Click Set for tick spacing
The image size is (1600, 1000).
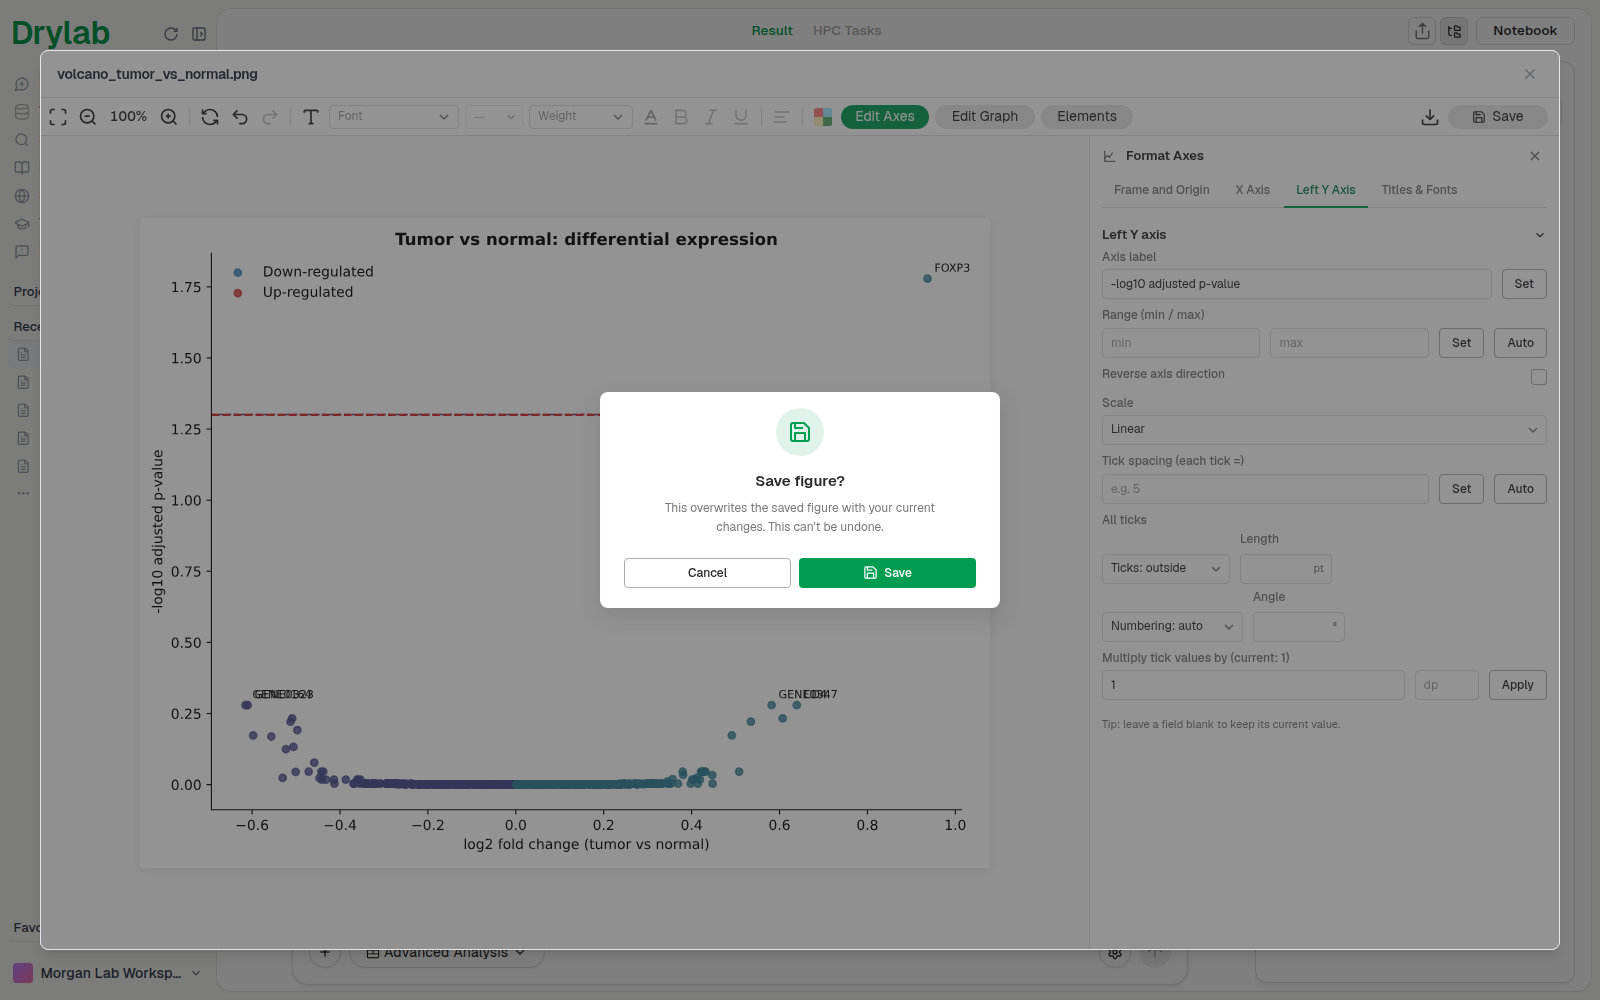1462,489
